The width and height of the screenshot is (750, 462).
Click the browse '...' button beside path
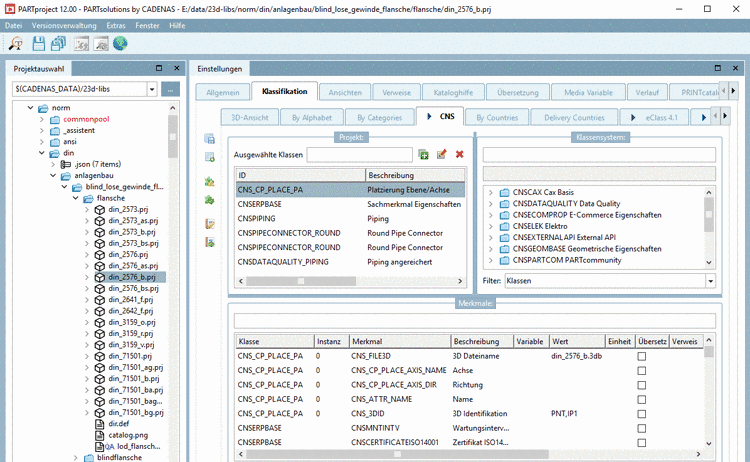[x=171, y=89]
